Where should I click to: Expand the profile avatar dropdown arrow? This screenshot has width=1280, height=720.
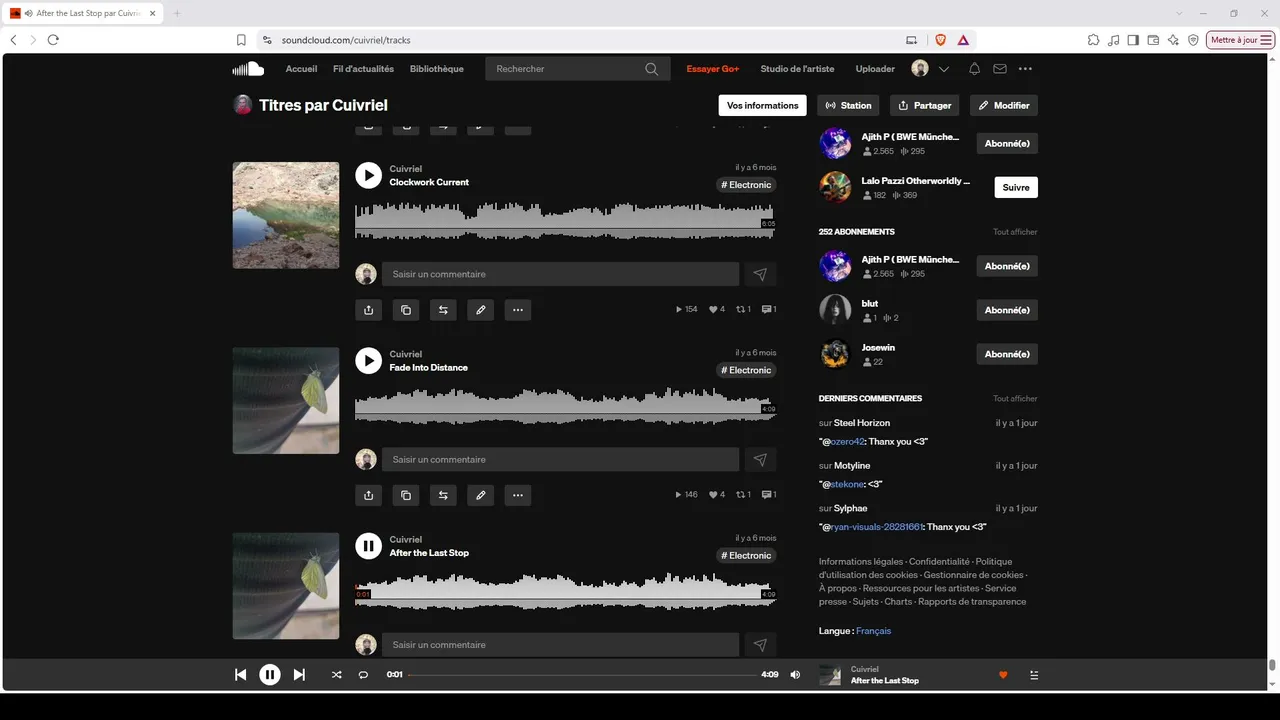pyautogui.click(x=944, y=69)
